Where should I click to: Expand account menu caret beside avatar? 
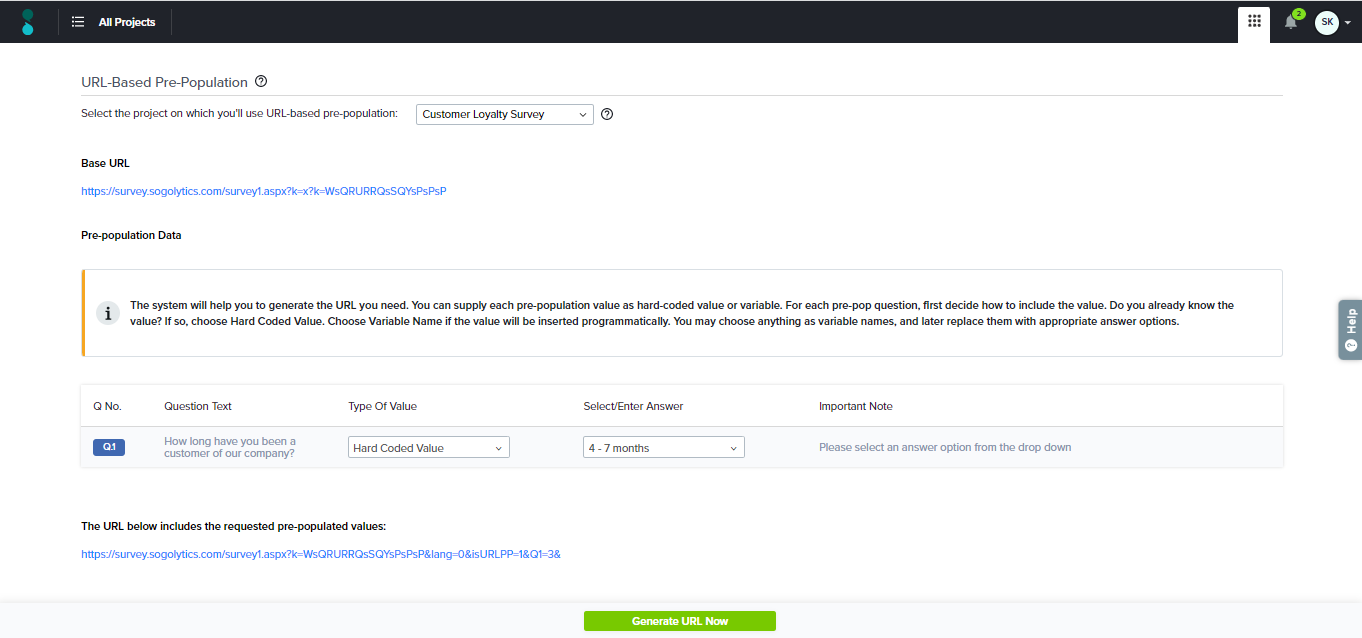(x=1347, y=23)
